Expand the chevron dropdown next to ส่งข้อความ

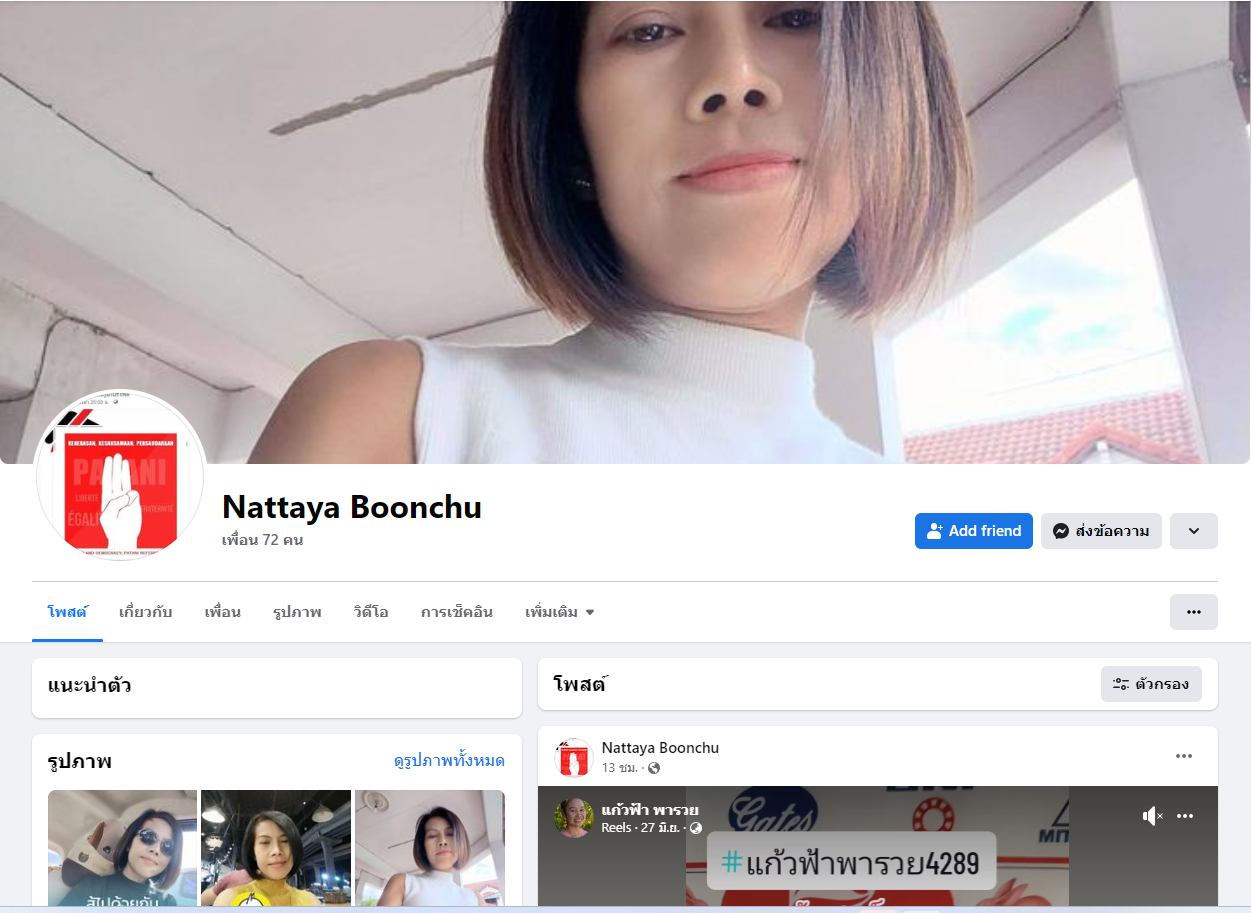click(1193, 531)
